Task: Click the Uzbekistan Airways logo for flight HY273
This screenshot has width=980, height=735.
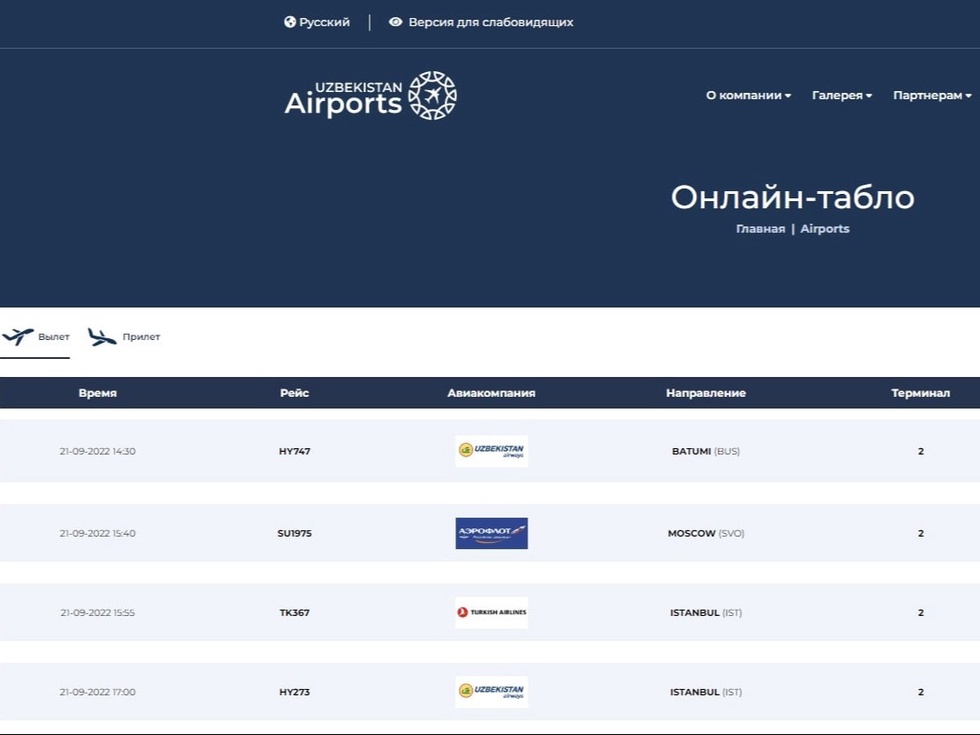Action: 491,692
